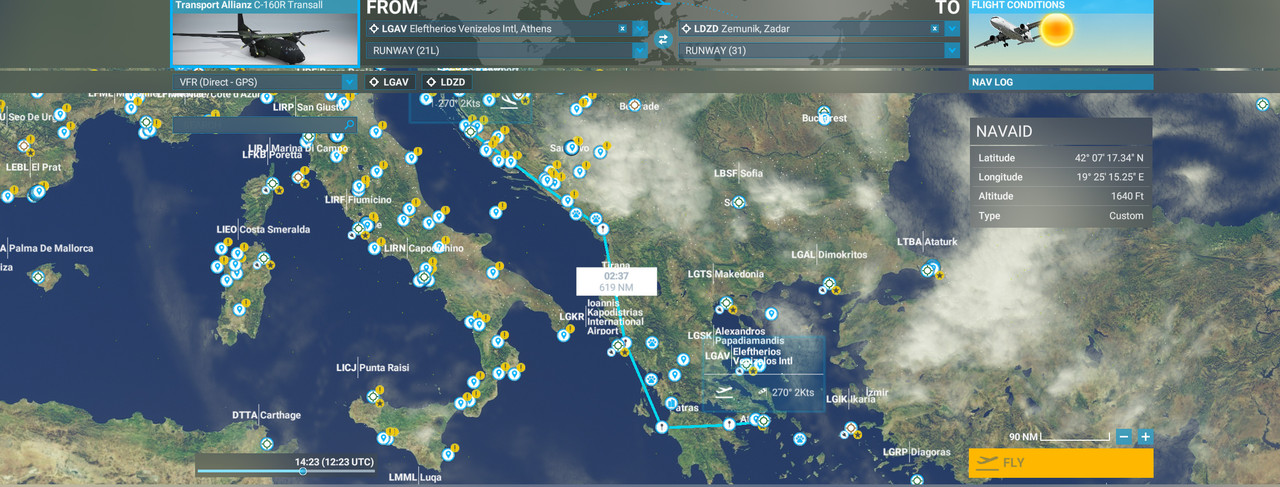Select the LGAV waypoint chip
The height and width of the screenshot is (487, 1280).
[x=389, y=82]
